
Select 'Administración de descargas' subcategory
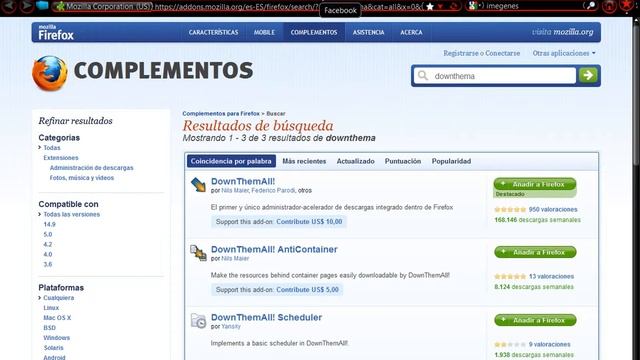[91, 168]
